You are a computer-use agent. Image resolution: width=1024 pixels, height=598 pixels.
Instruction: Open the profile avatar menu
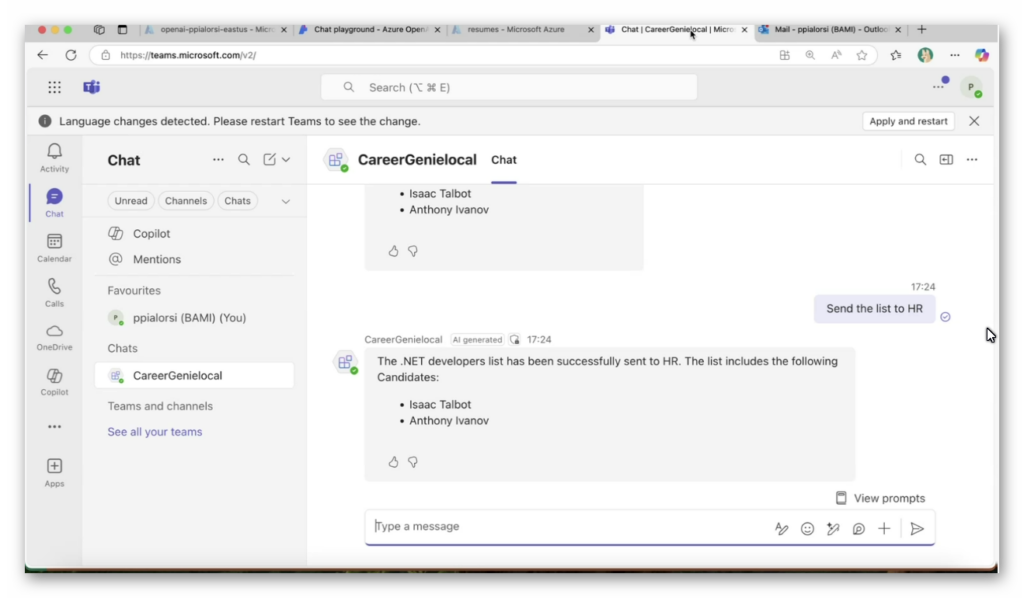[972, 87]
